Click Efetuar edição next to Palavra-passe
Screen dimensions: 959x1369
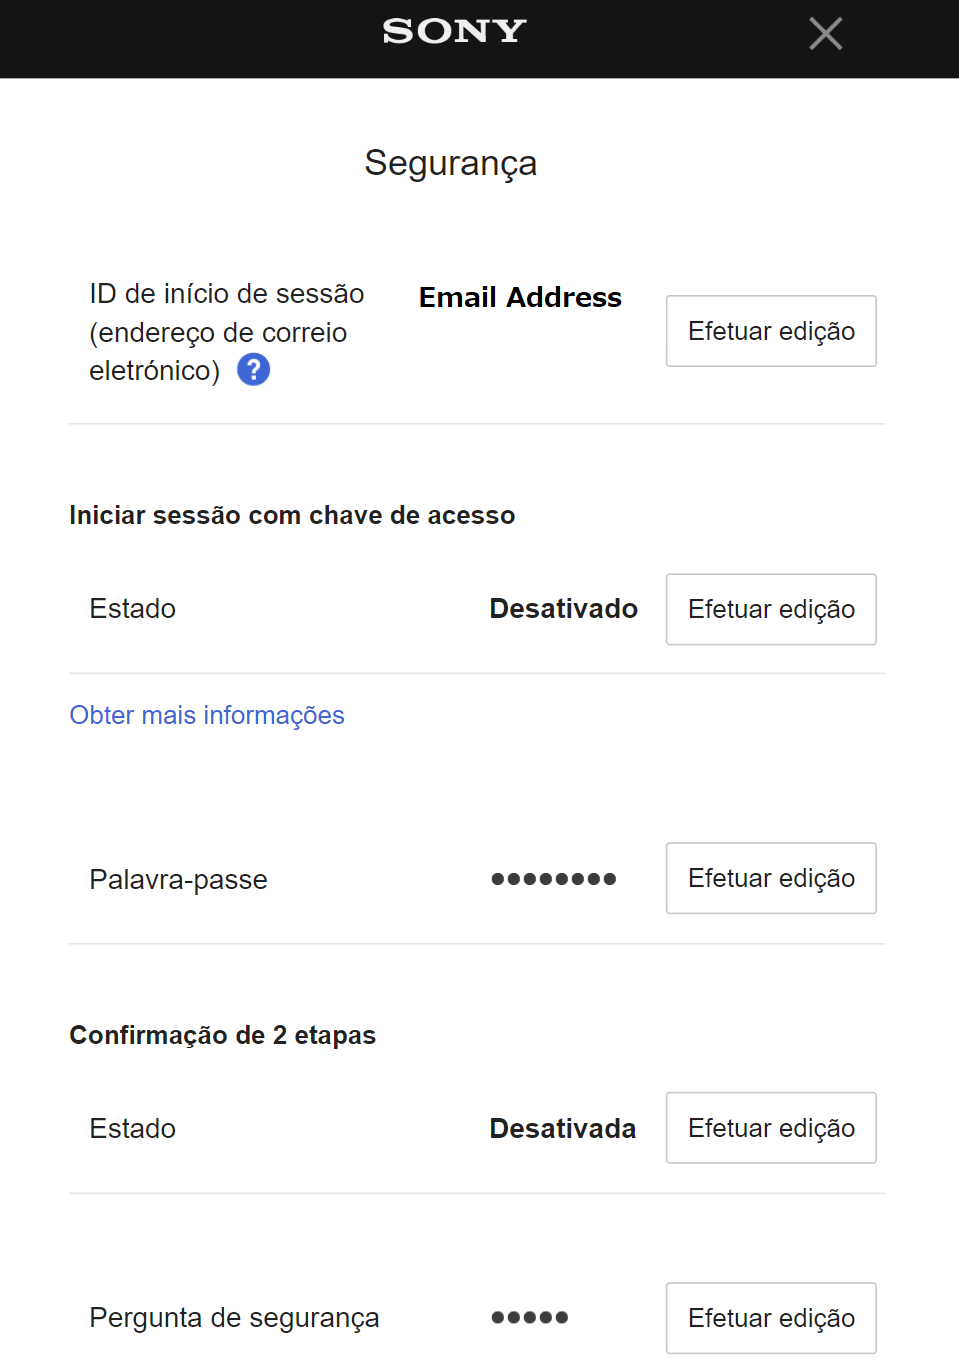tap(770, 878)
